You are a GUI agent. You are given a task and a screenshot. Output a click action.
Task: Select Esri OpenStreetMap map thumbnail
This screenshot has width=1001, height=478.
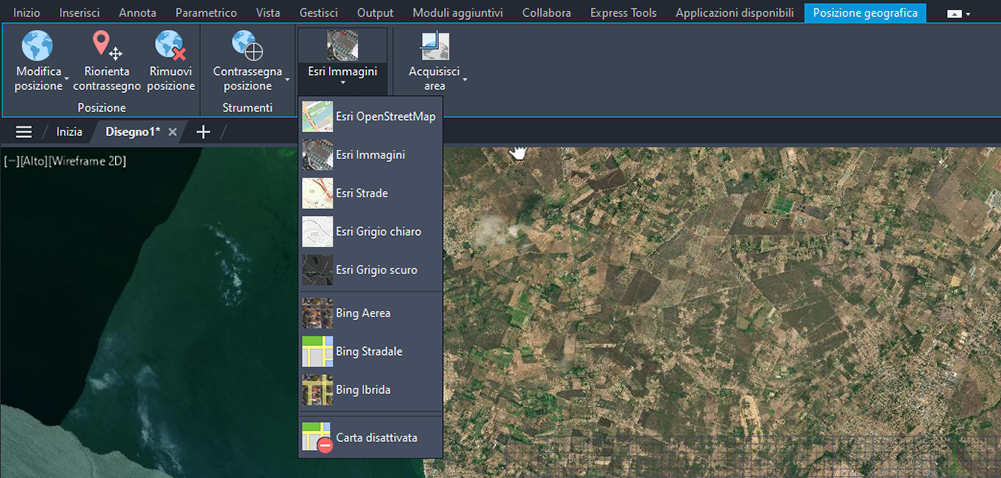(x=317, y=117)
